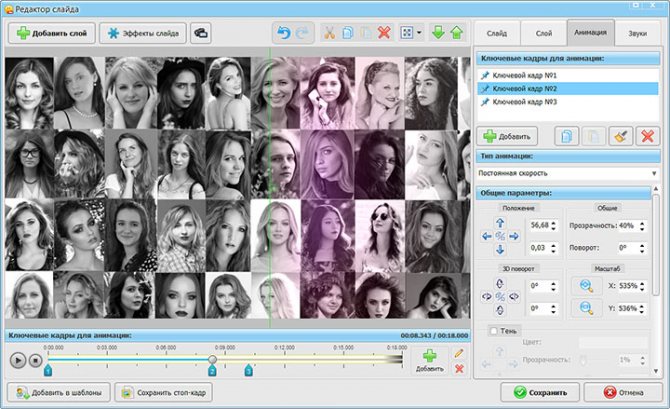Move the layer down with the green down arrow
The height and width of the screenshot is (409, 670).
438,33
